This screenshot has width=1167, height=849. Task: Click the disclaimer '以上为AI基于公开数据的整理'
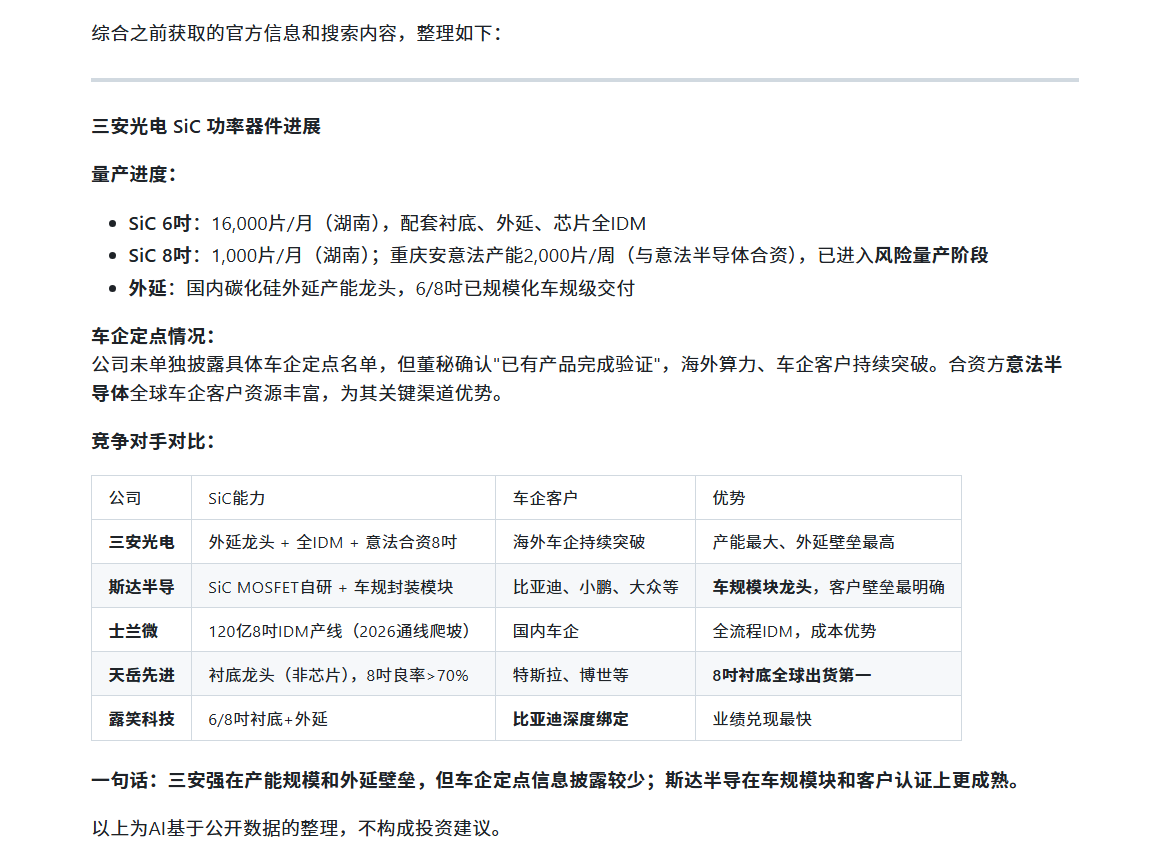click(298, 828)
